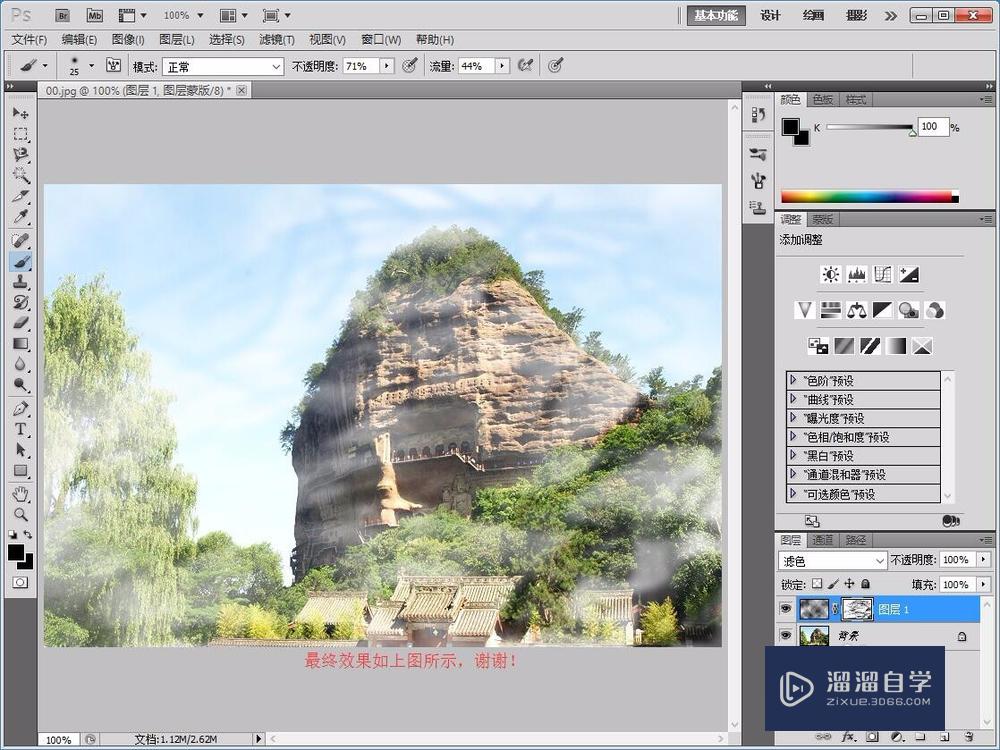This screenshot has height=750, width=1000.
Task: Add an Exposure adjustment
Action: [908, 275]
